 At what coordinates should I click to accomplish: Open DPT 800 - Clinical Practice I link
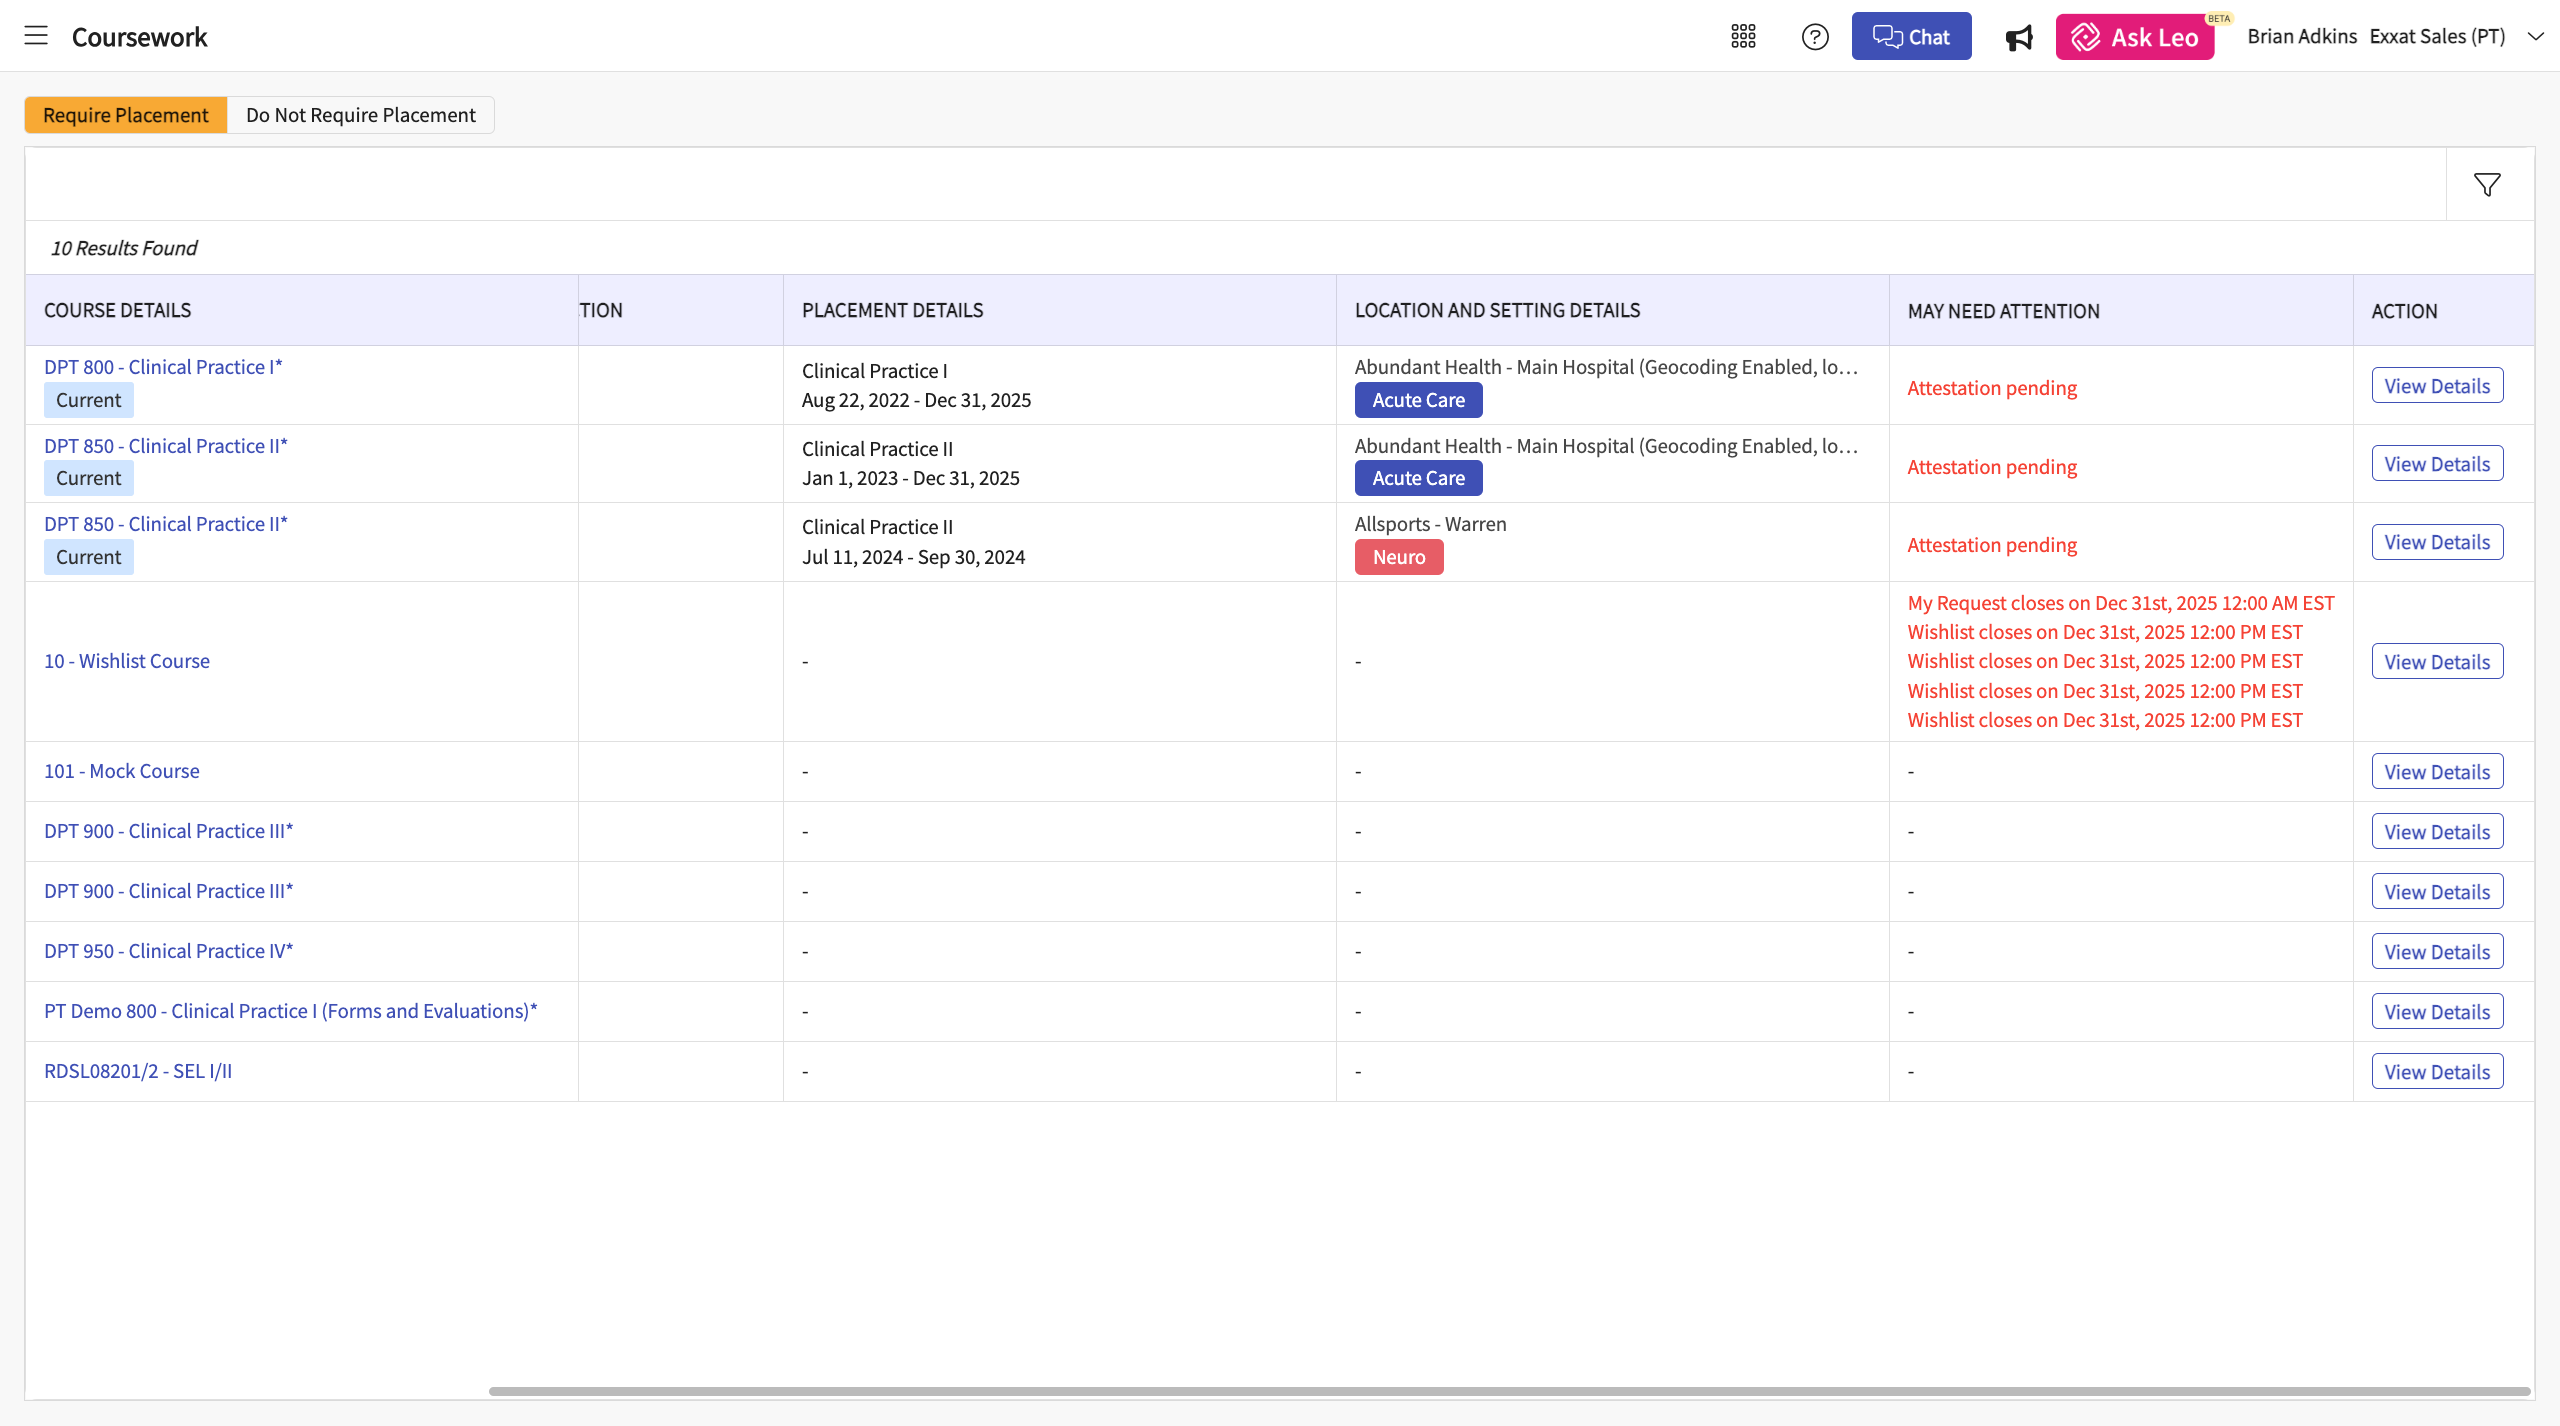(163, 367)
